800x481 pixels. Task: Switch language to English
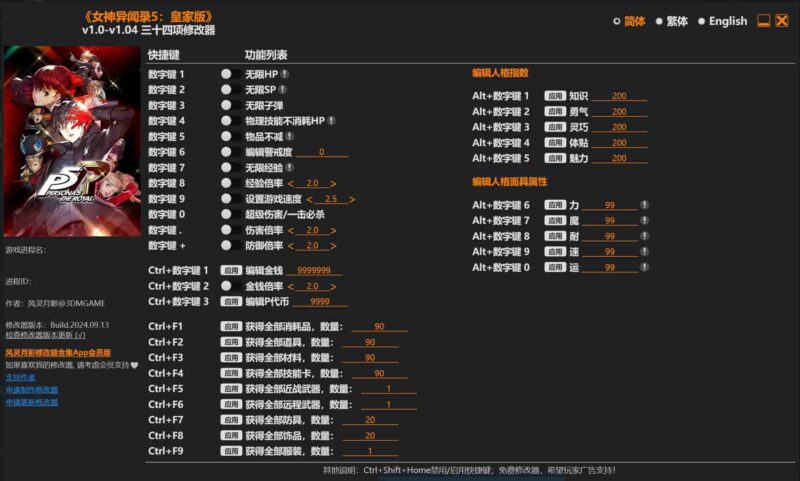click(x=722, y=21)
